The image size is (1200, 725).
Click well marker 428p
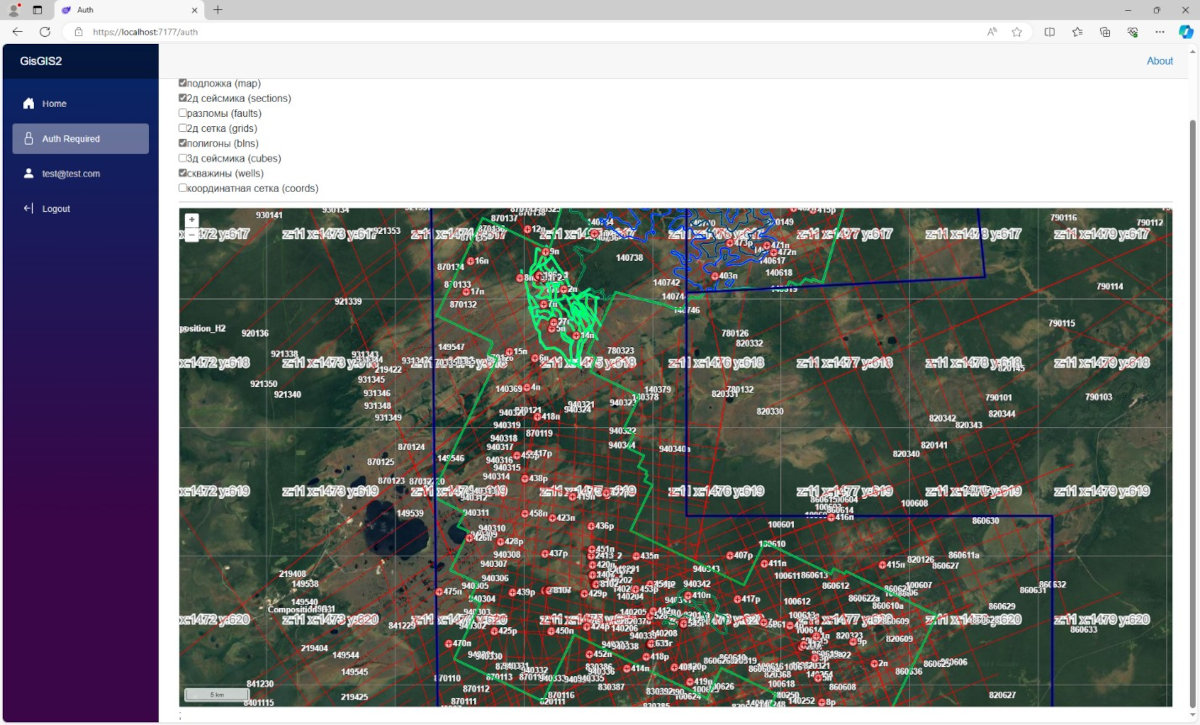501,542
